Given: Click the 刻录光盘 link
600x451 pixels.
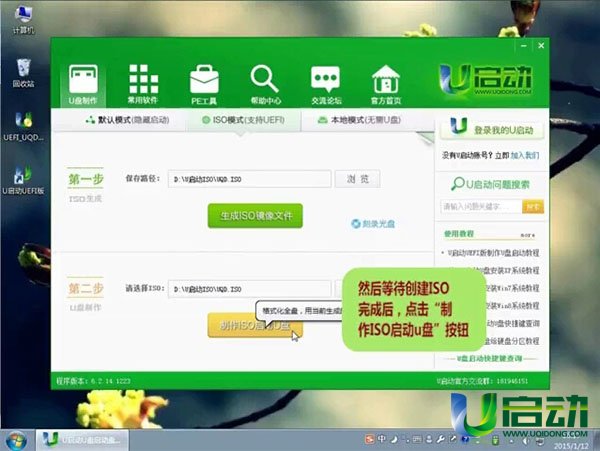Looking at the screenshot, I should click(x=373, y=223).
